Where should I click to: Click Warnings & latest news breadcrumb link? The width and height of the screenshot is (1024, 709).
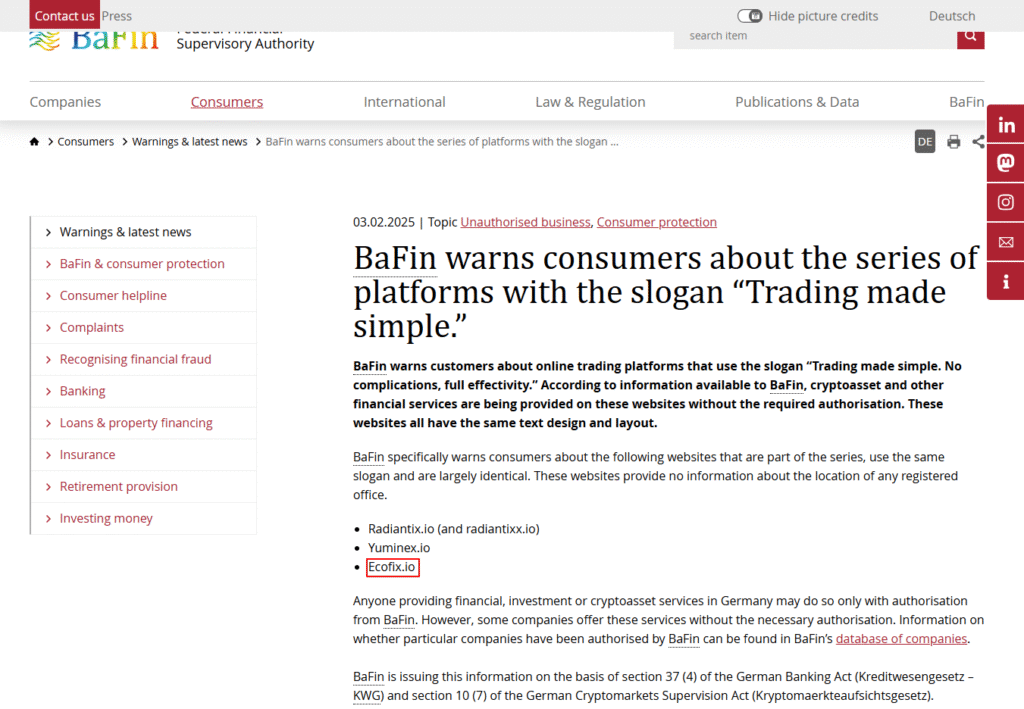click(x=189, y=142)
